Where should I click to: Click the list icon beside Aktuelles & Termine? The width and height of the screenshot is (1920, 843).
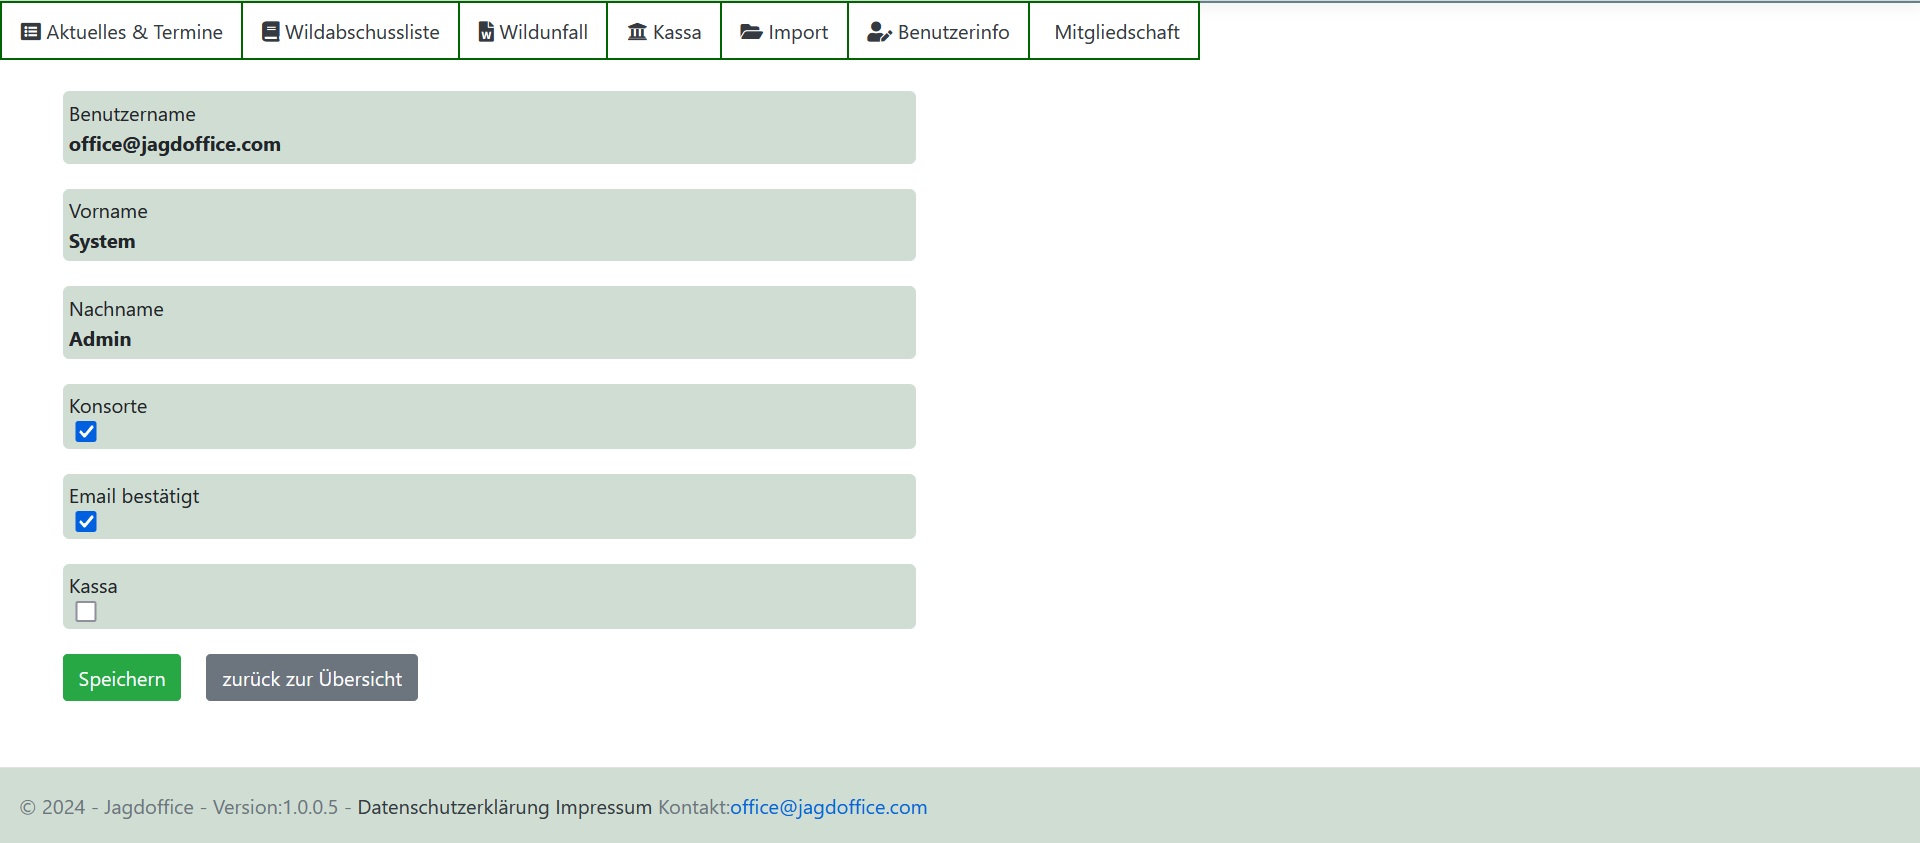[31, 32]
